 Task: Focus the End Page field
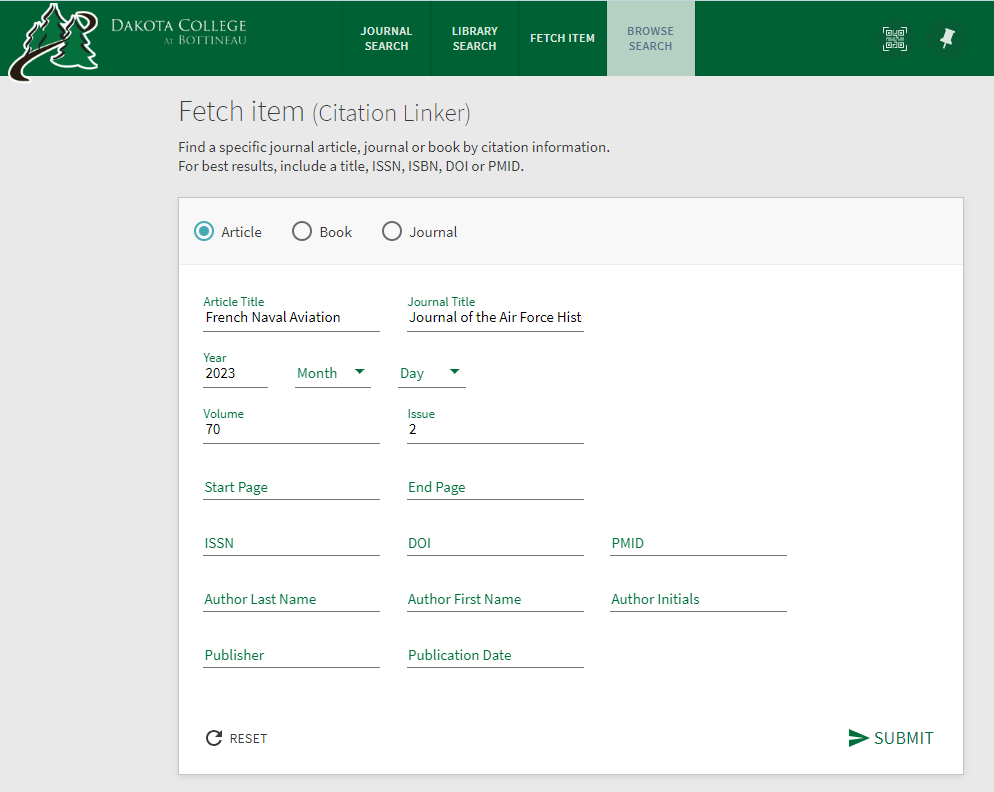[x=495, y=487]
